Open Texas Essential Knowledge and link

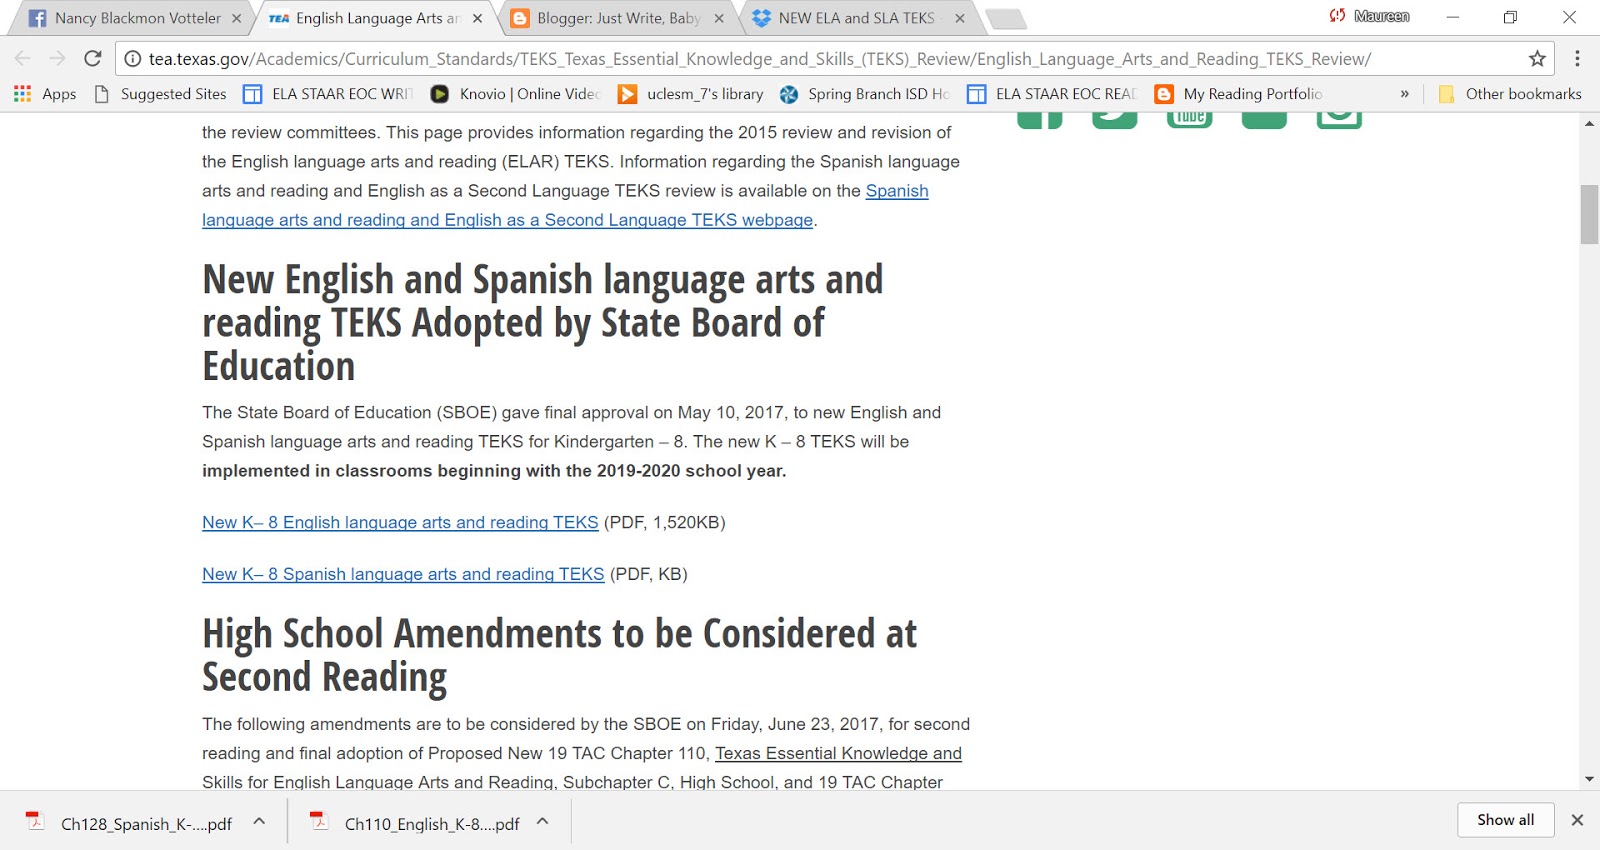pos(838,753)
